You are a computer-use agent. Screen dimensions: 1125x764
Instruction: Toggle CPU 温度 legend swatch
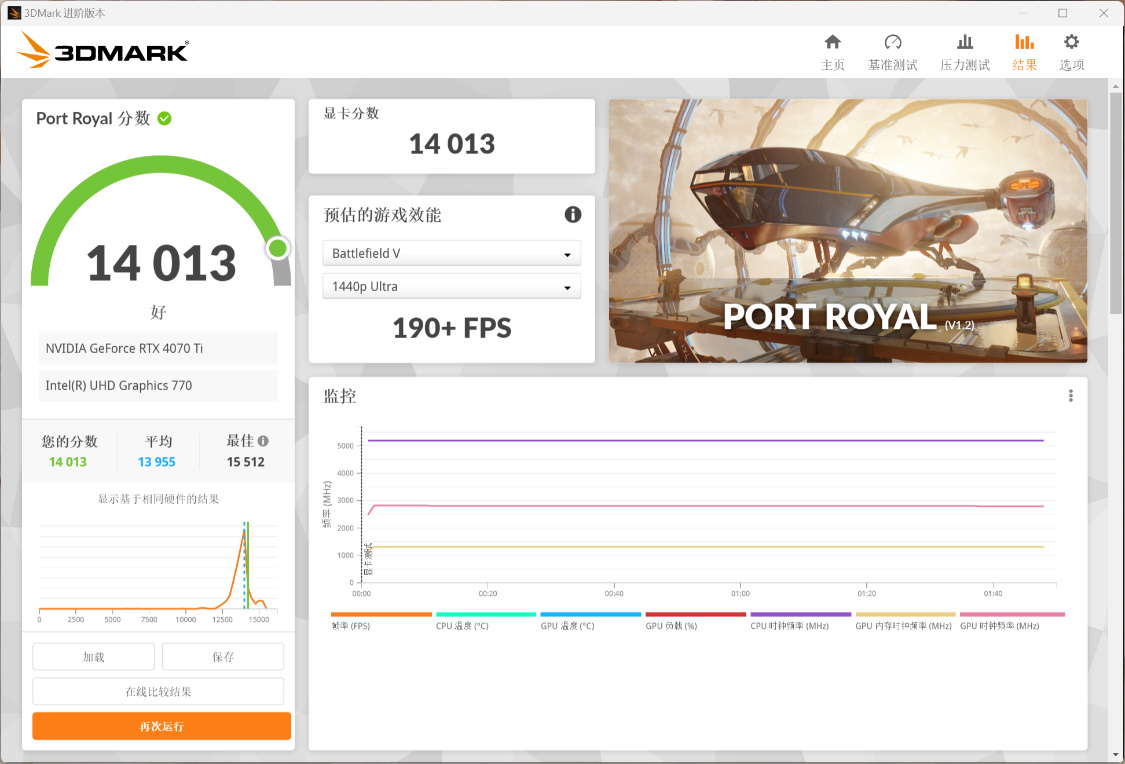486,615
